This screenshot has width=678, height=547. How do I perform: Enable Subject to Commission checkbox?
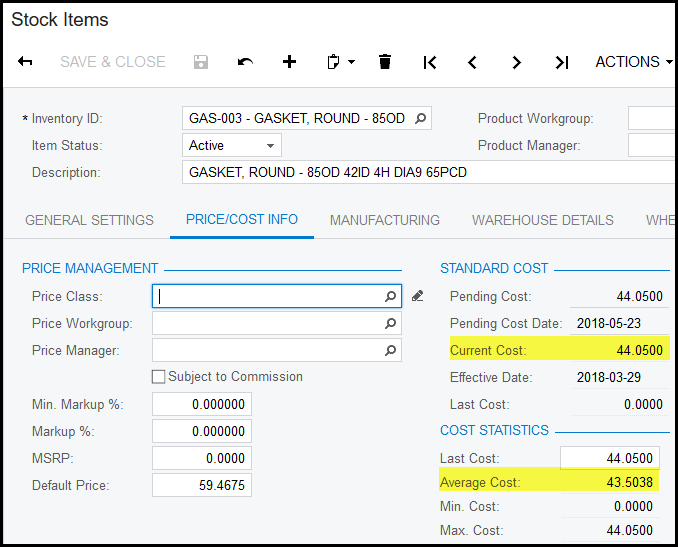158,377
